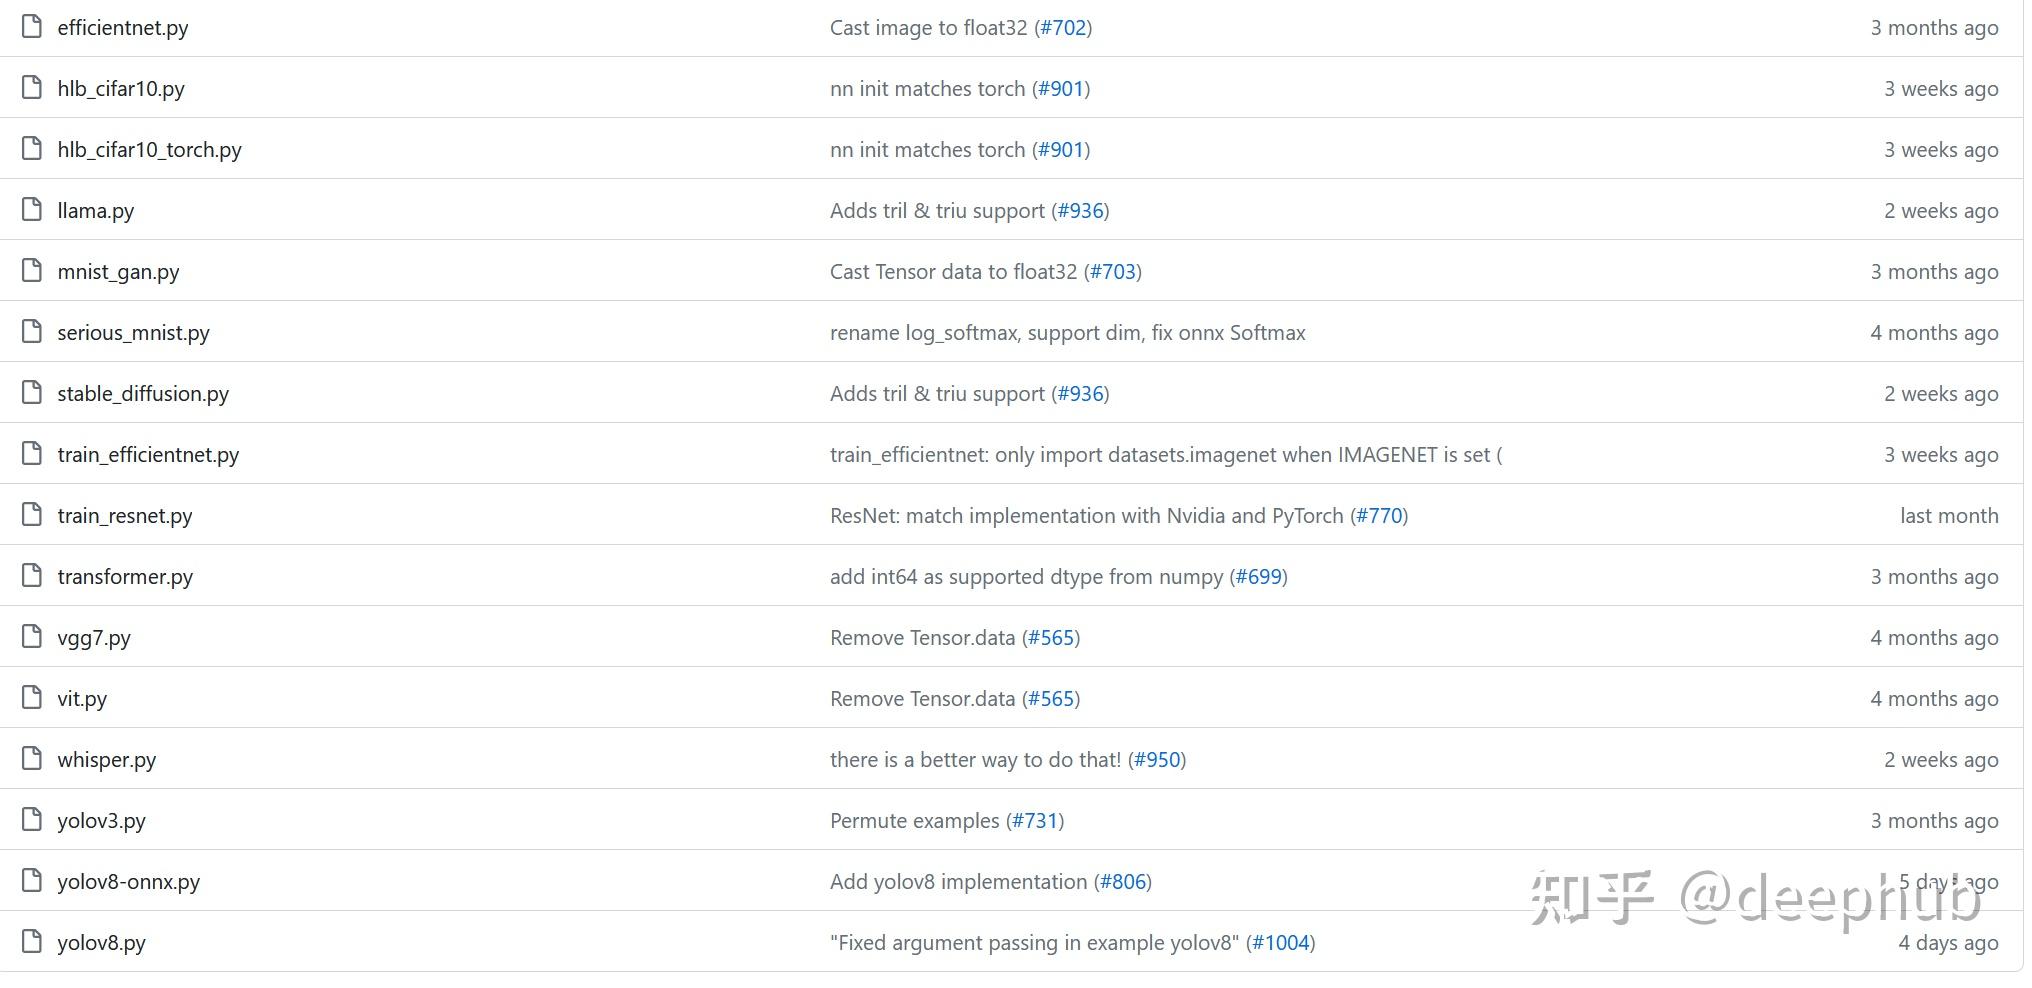Click the file icon beside whisper.py
Screen dimensions: 2032x988
click(32, 759)
